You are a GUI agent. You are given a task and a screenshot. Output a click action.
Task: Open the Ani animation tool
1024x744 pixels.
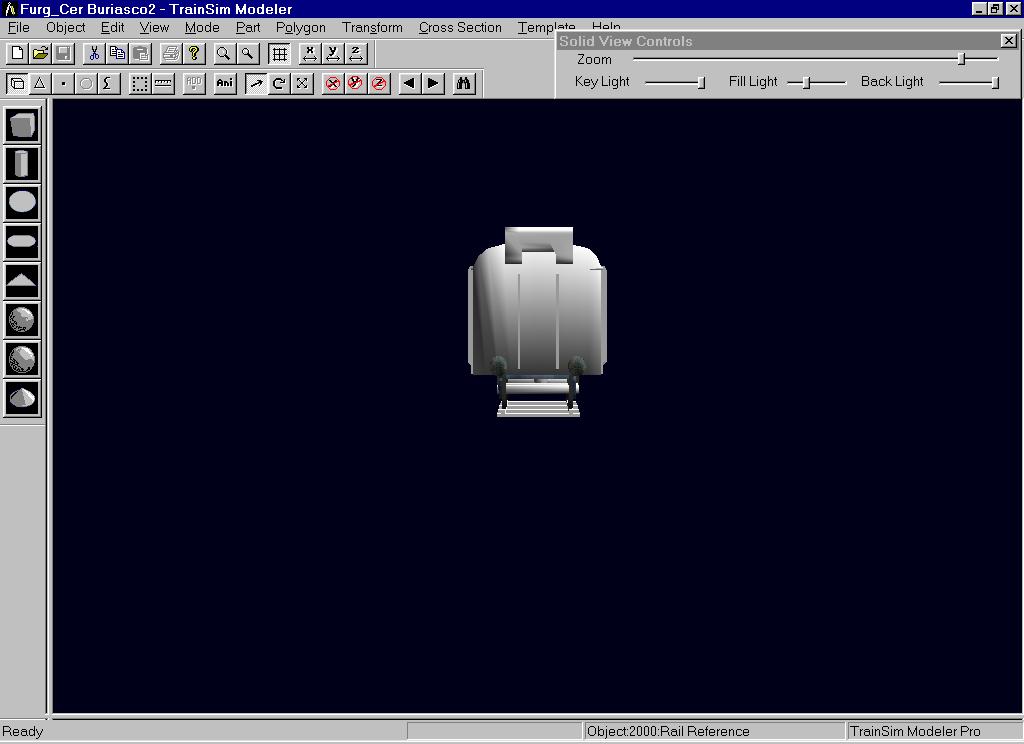point(225,84)
